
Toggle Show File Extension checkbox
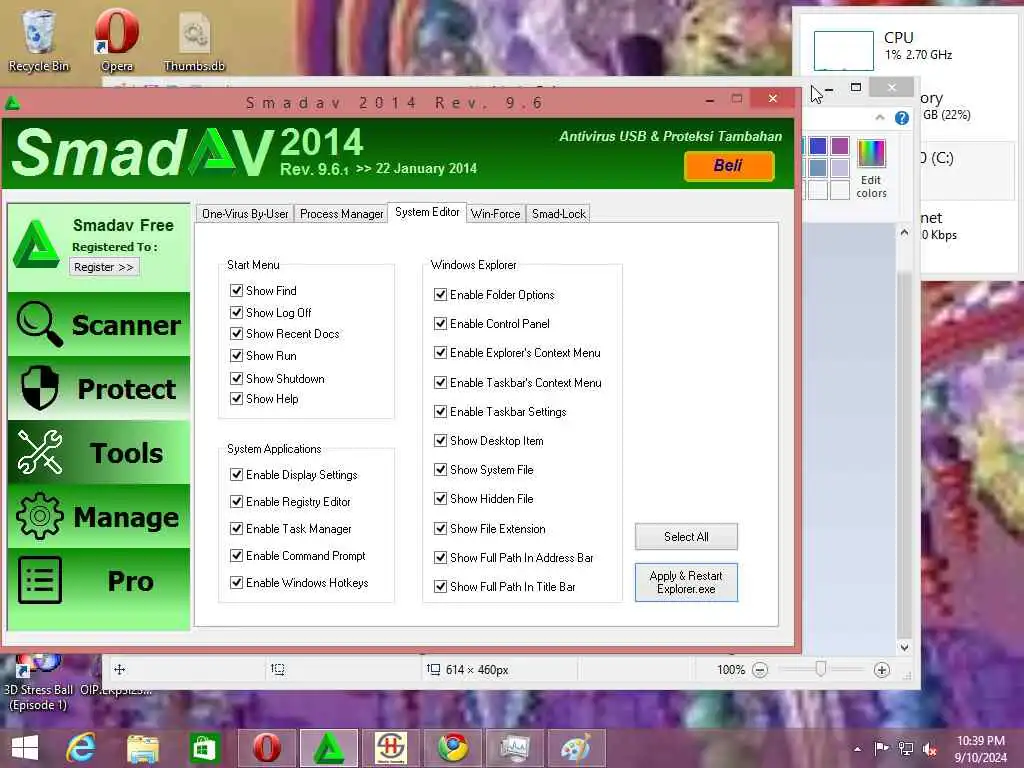click(x=440, y=528)
